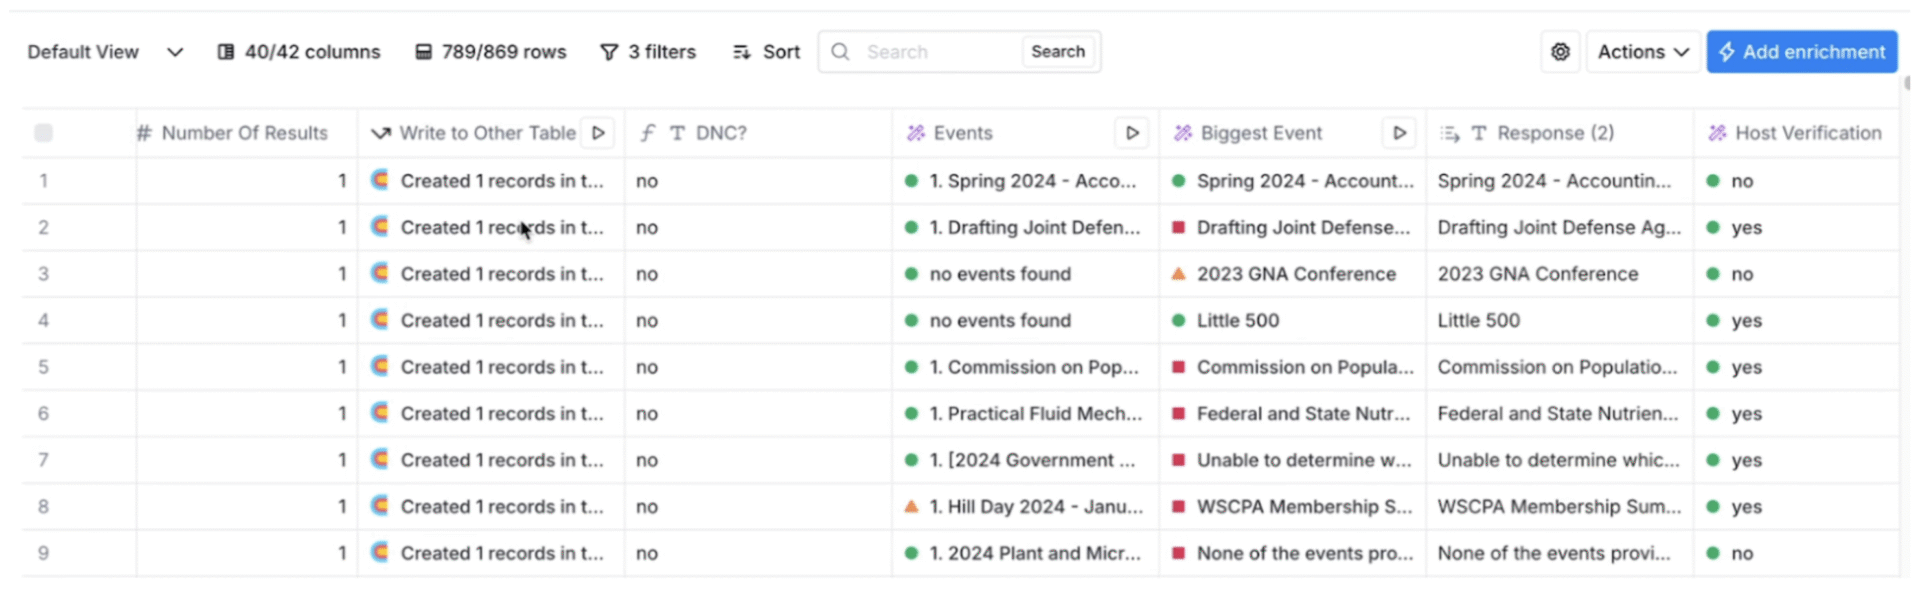Click the DNC? formula icon

point(648,133)
